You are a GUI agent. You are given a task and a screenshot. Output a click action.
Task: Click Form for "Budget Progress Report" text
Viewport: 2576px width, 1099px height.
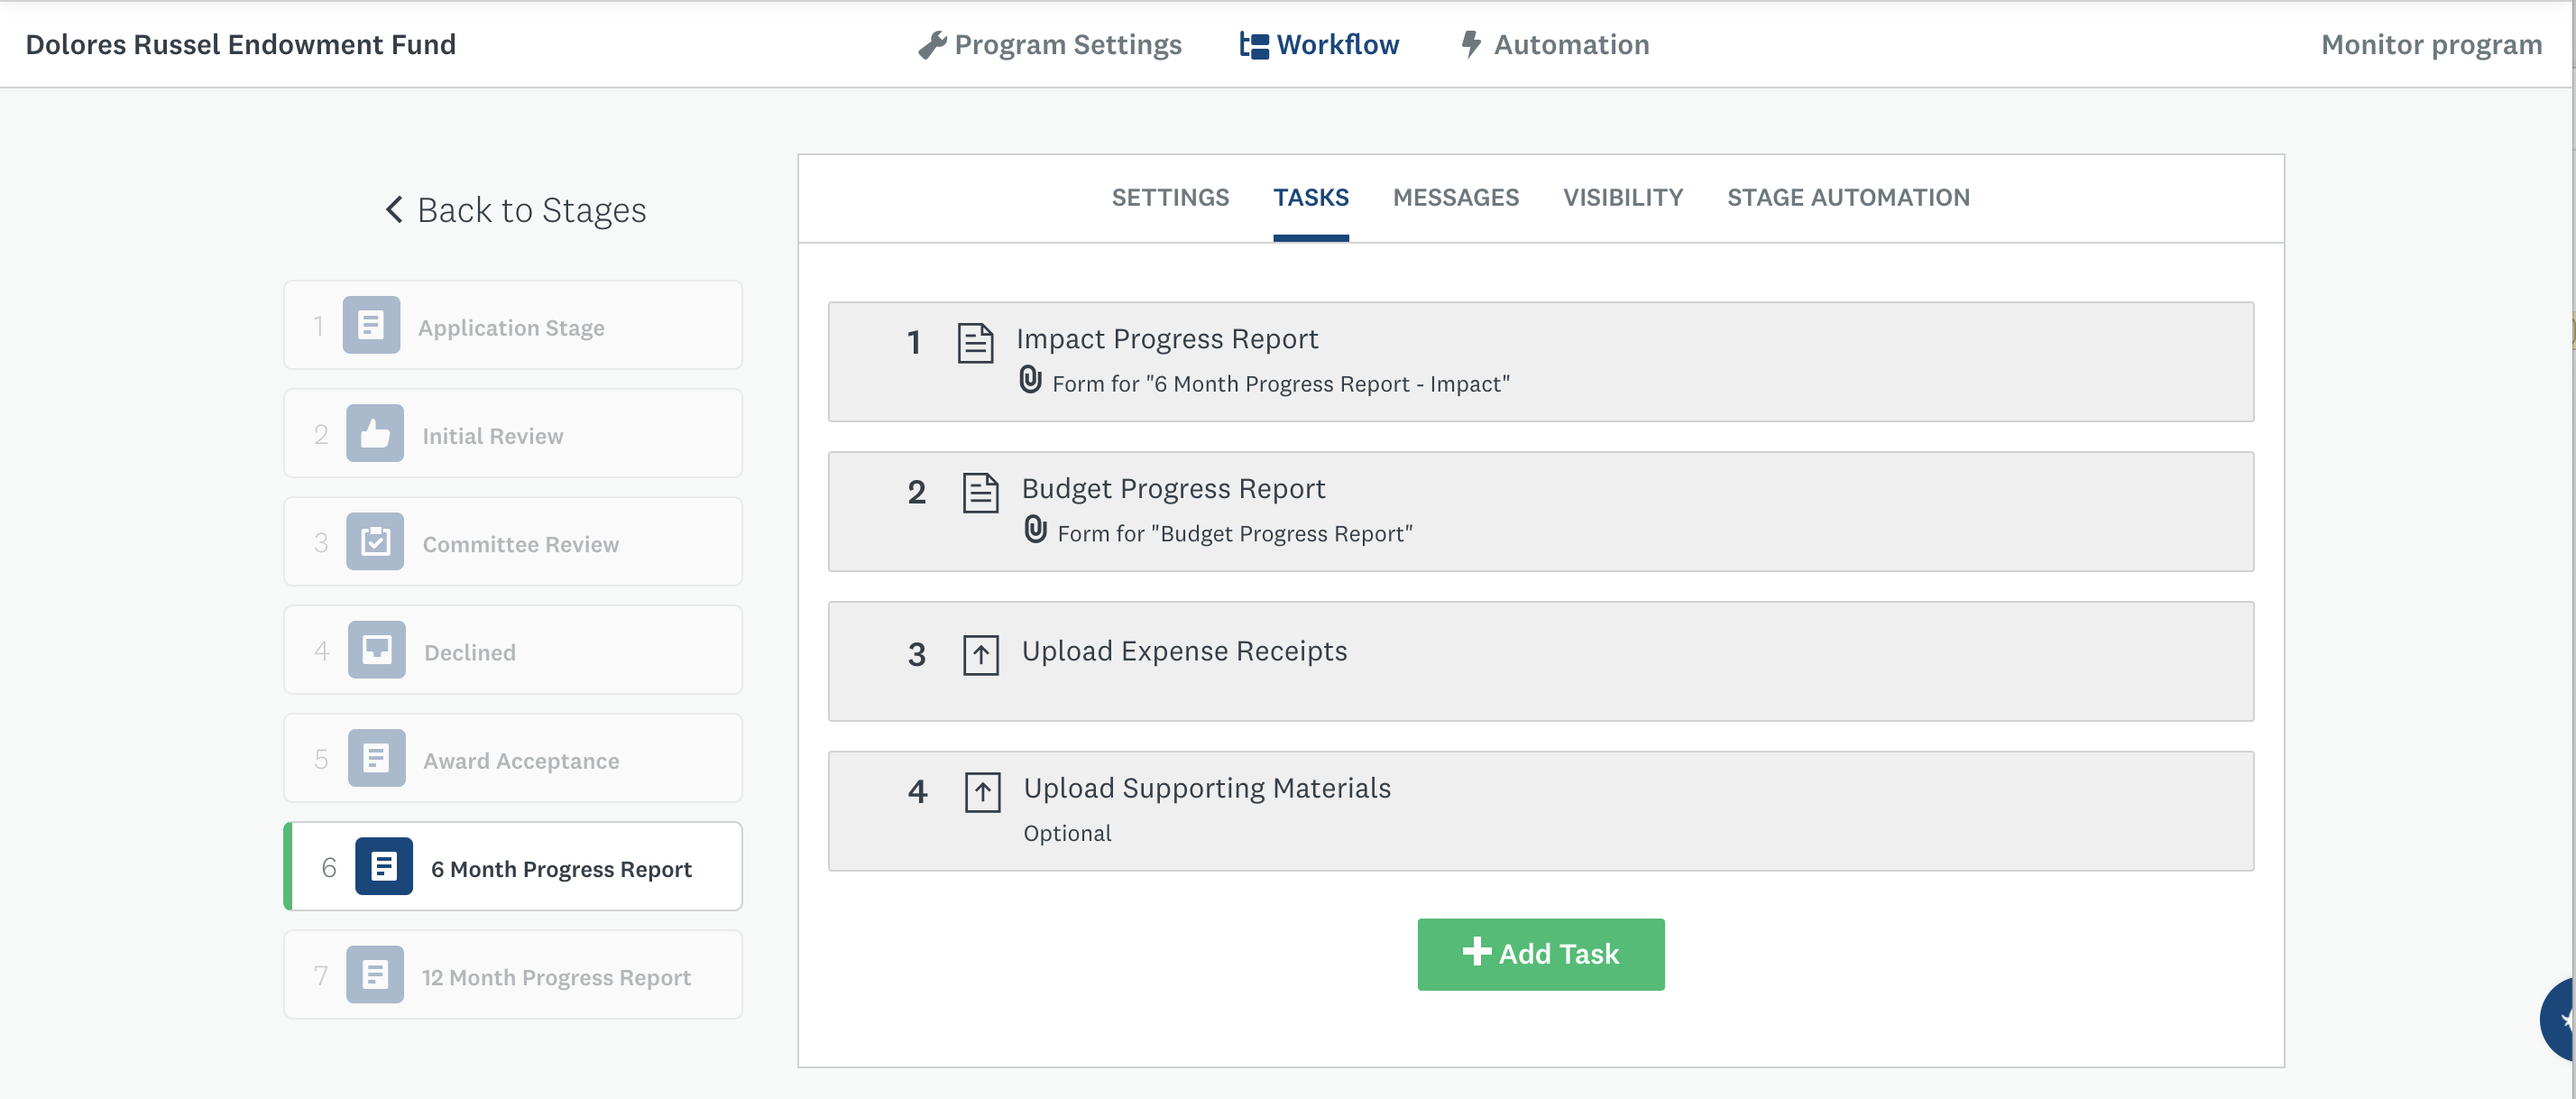point(1235,534)
